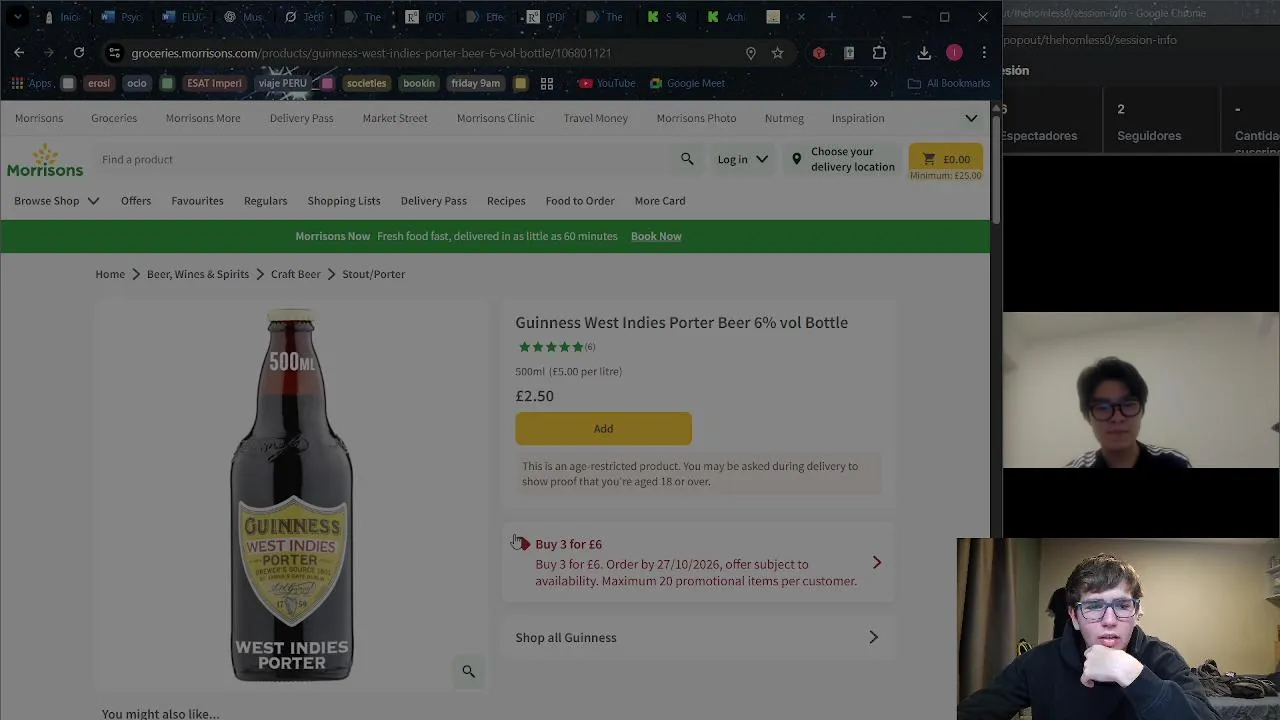Screen dimensions: 1280x720
Task: Open Favourites
Action: [x=197, y=200]
